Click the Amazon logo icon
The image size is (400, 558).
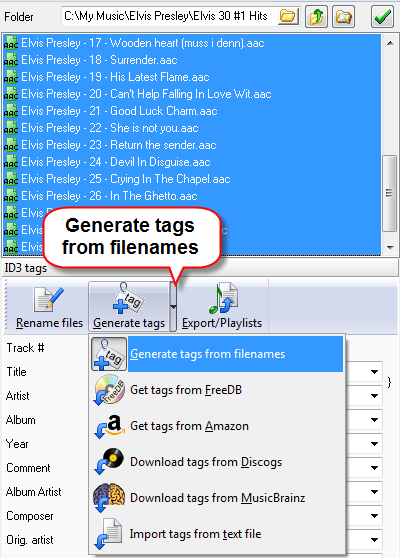[109, 426]
